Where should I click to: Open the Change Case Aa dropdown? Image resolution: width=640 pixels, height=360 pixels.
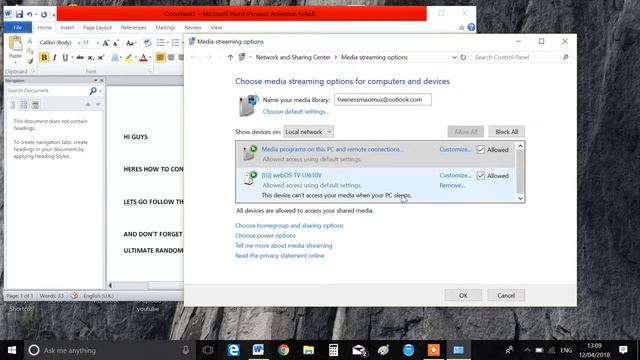(x=131, y=43)
